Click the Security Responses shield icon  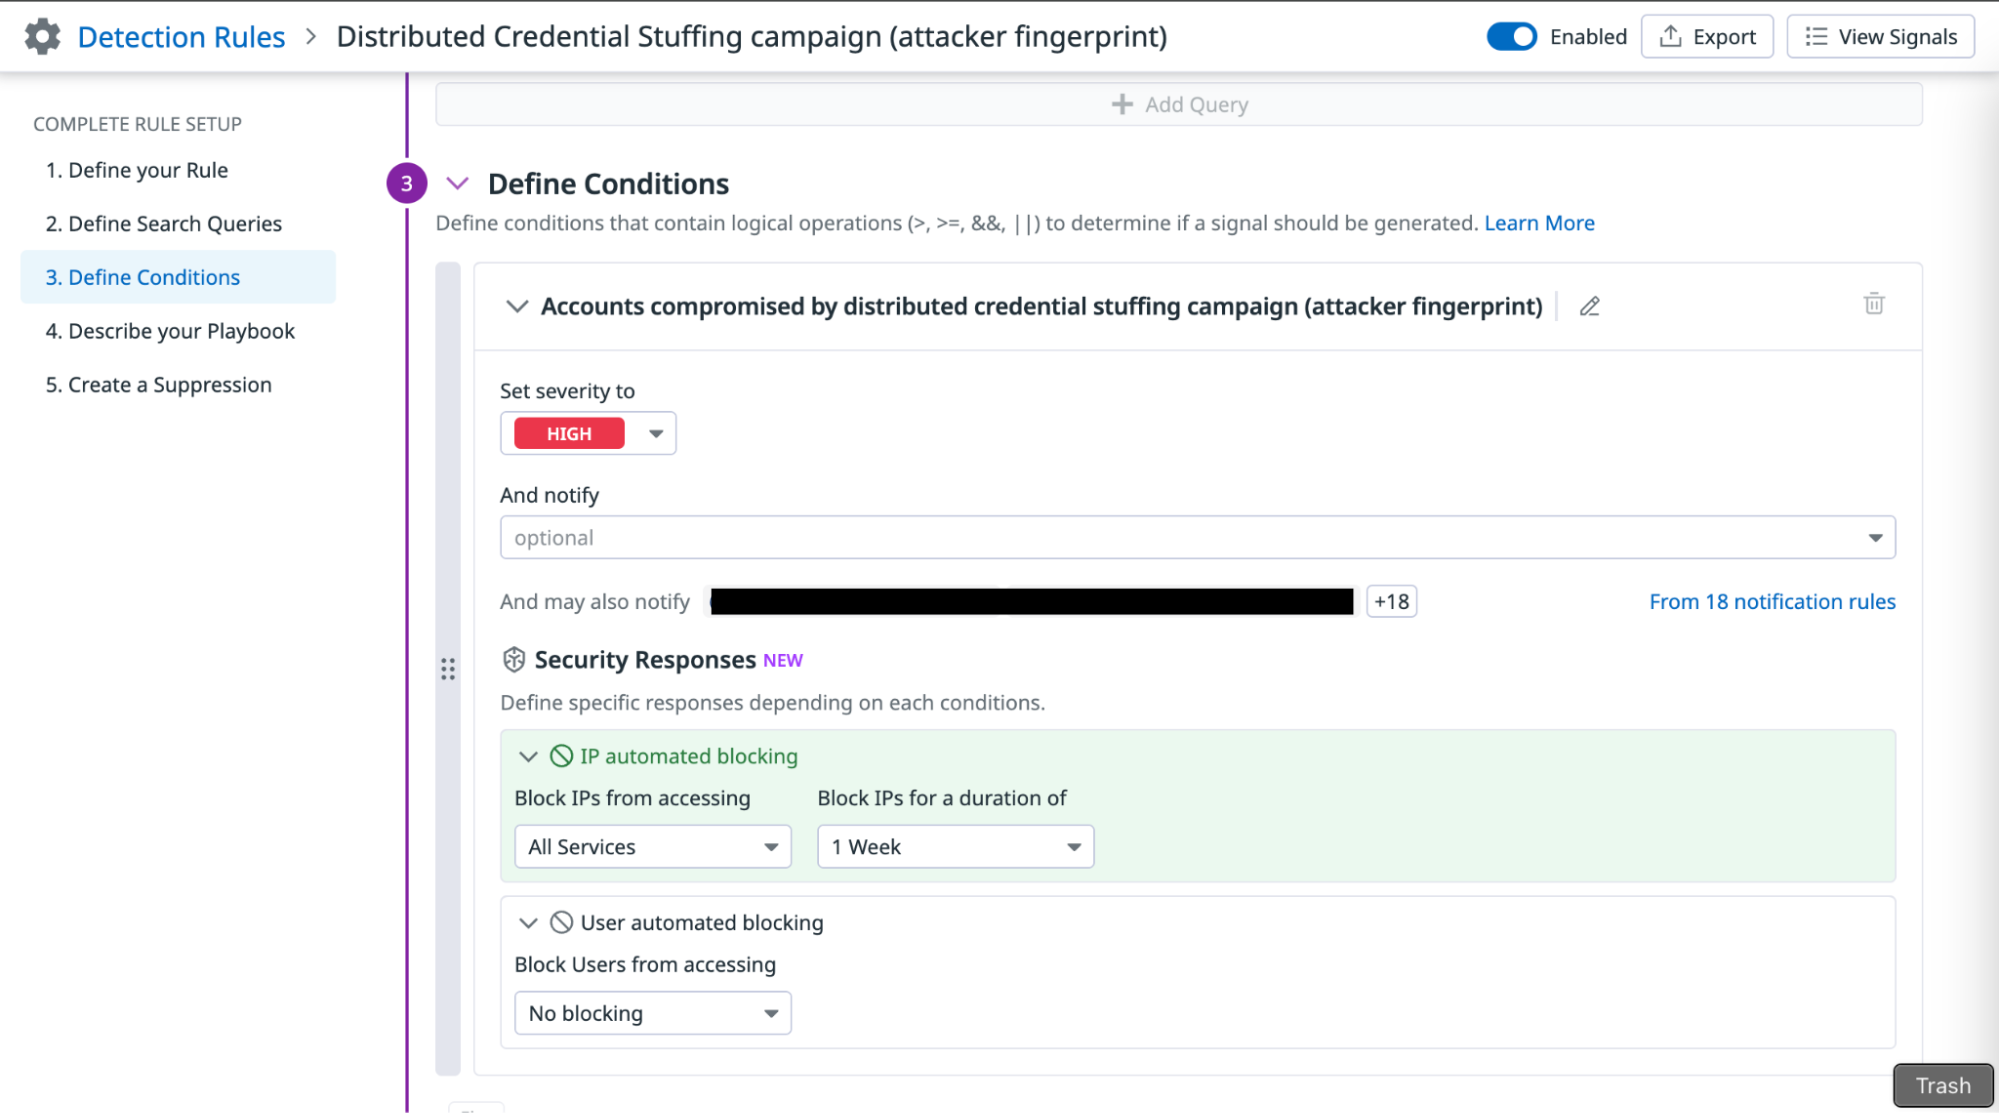tap(514, 660)
